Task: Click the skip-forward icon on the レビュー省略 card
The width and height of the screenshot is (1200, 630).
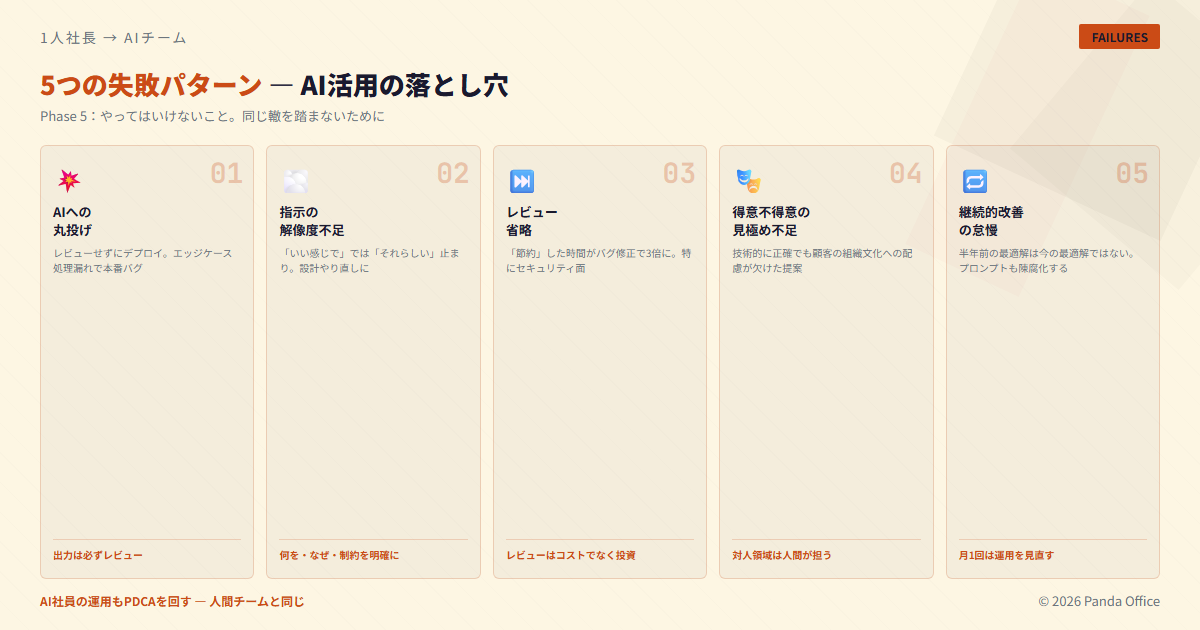Action: click(x=521, y=181)
